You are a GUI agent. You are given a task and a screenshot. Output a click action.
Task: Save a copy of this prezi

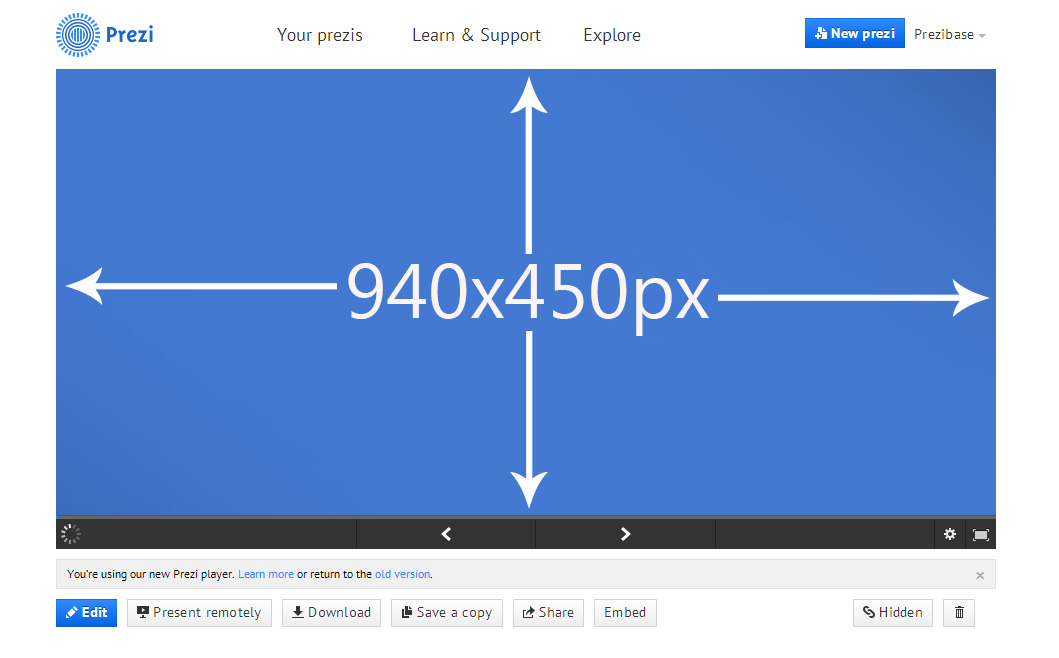point(446,612)
